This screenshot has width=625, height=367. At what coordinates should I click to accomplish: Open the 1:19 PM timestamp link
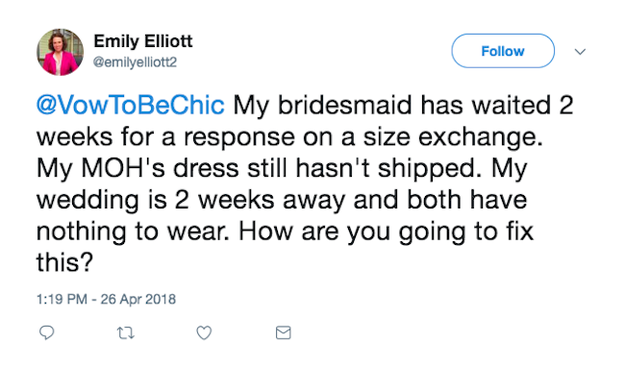[x=62, y=299]
